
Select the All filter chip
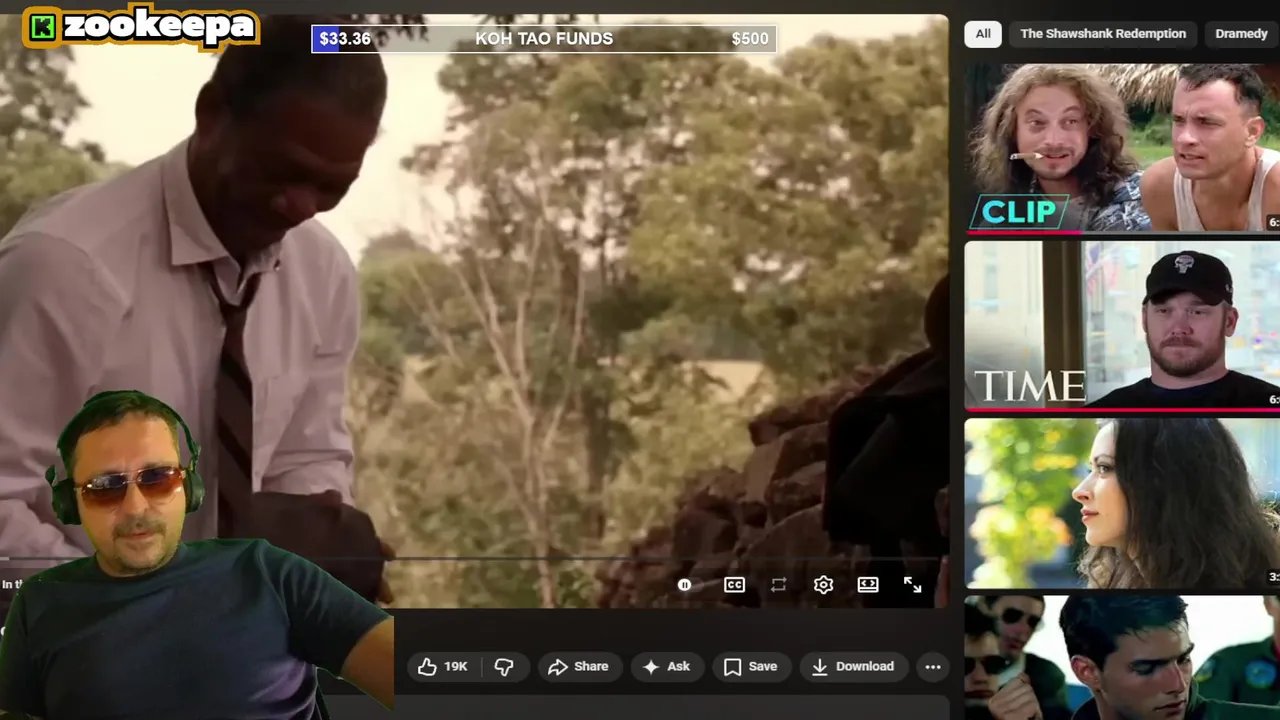(983, 34)
